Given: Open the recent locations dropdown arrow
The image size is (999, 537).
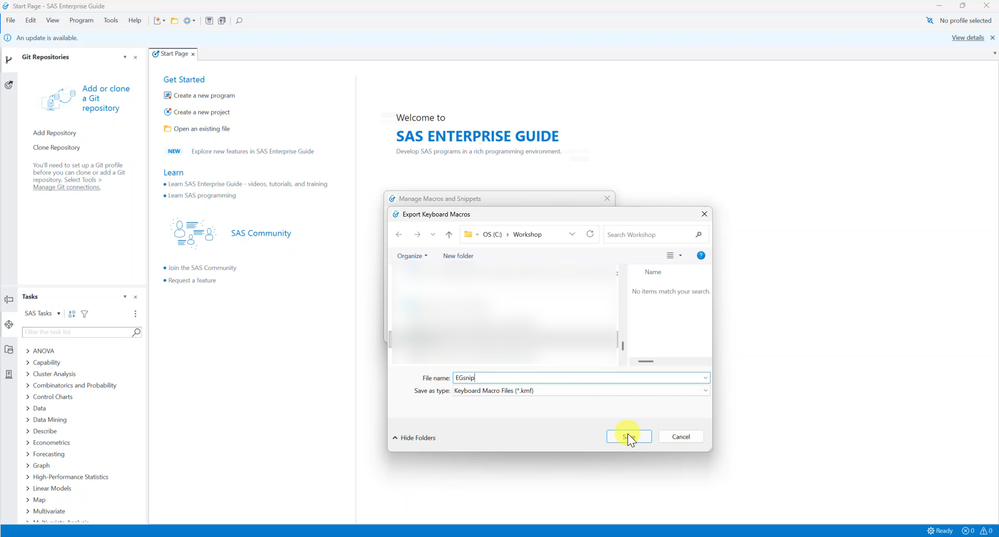Looking at the screenshot, I should coord(433,234).
